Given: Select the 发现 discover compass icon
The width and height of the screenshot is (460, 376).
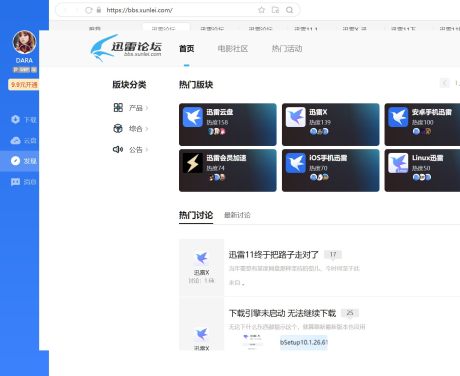Looking at the screenshot, I should coord(15,161).
